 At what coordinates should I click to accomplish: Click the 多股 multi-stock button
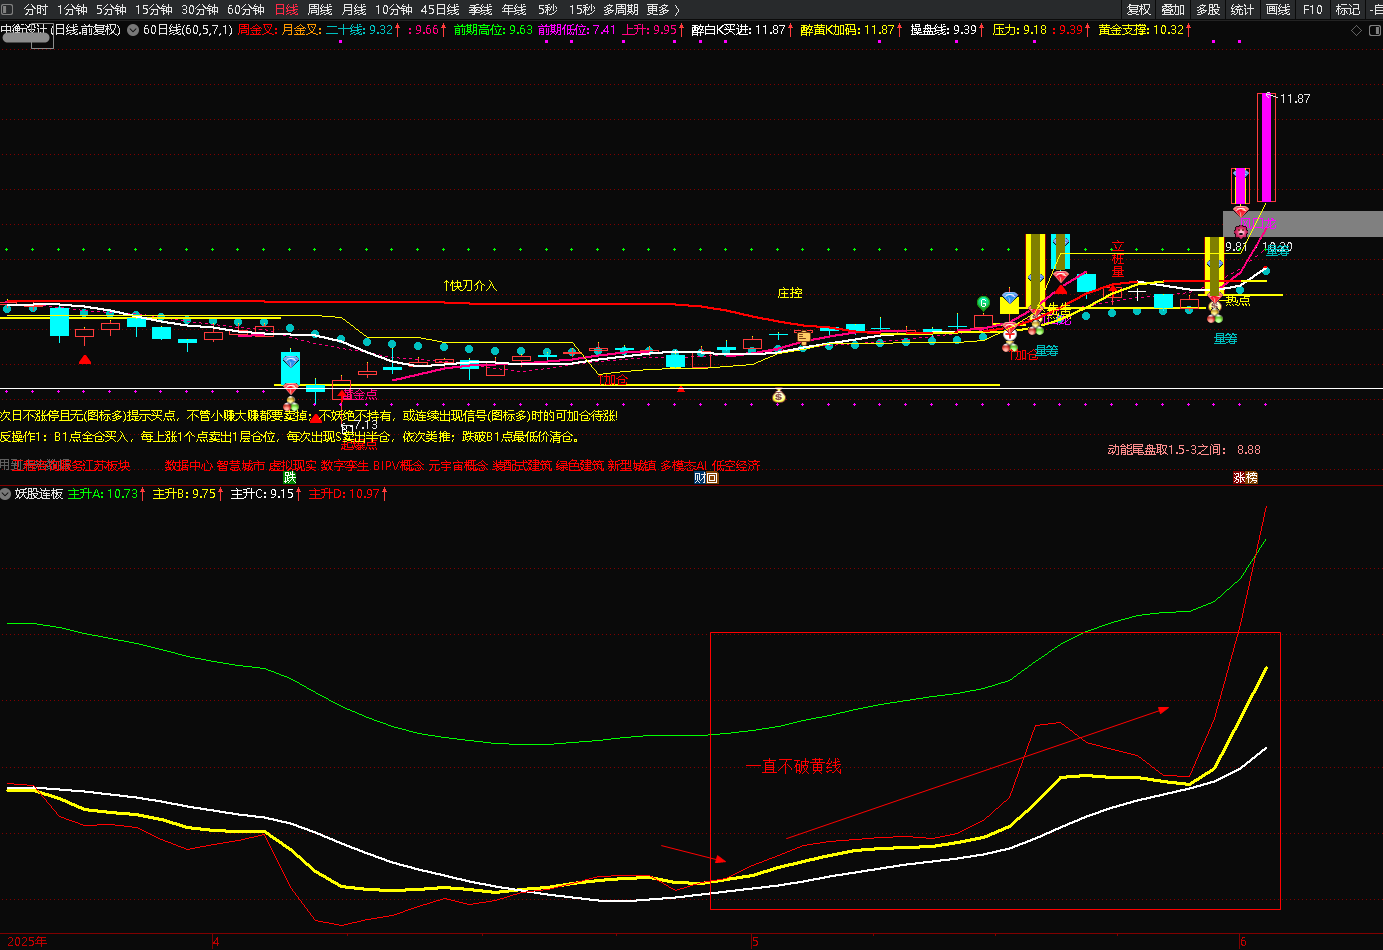tap(1208, 10)
